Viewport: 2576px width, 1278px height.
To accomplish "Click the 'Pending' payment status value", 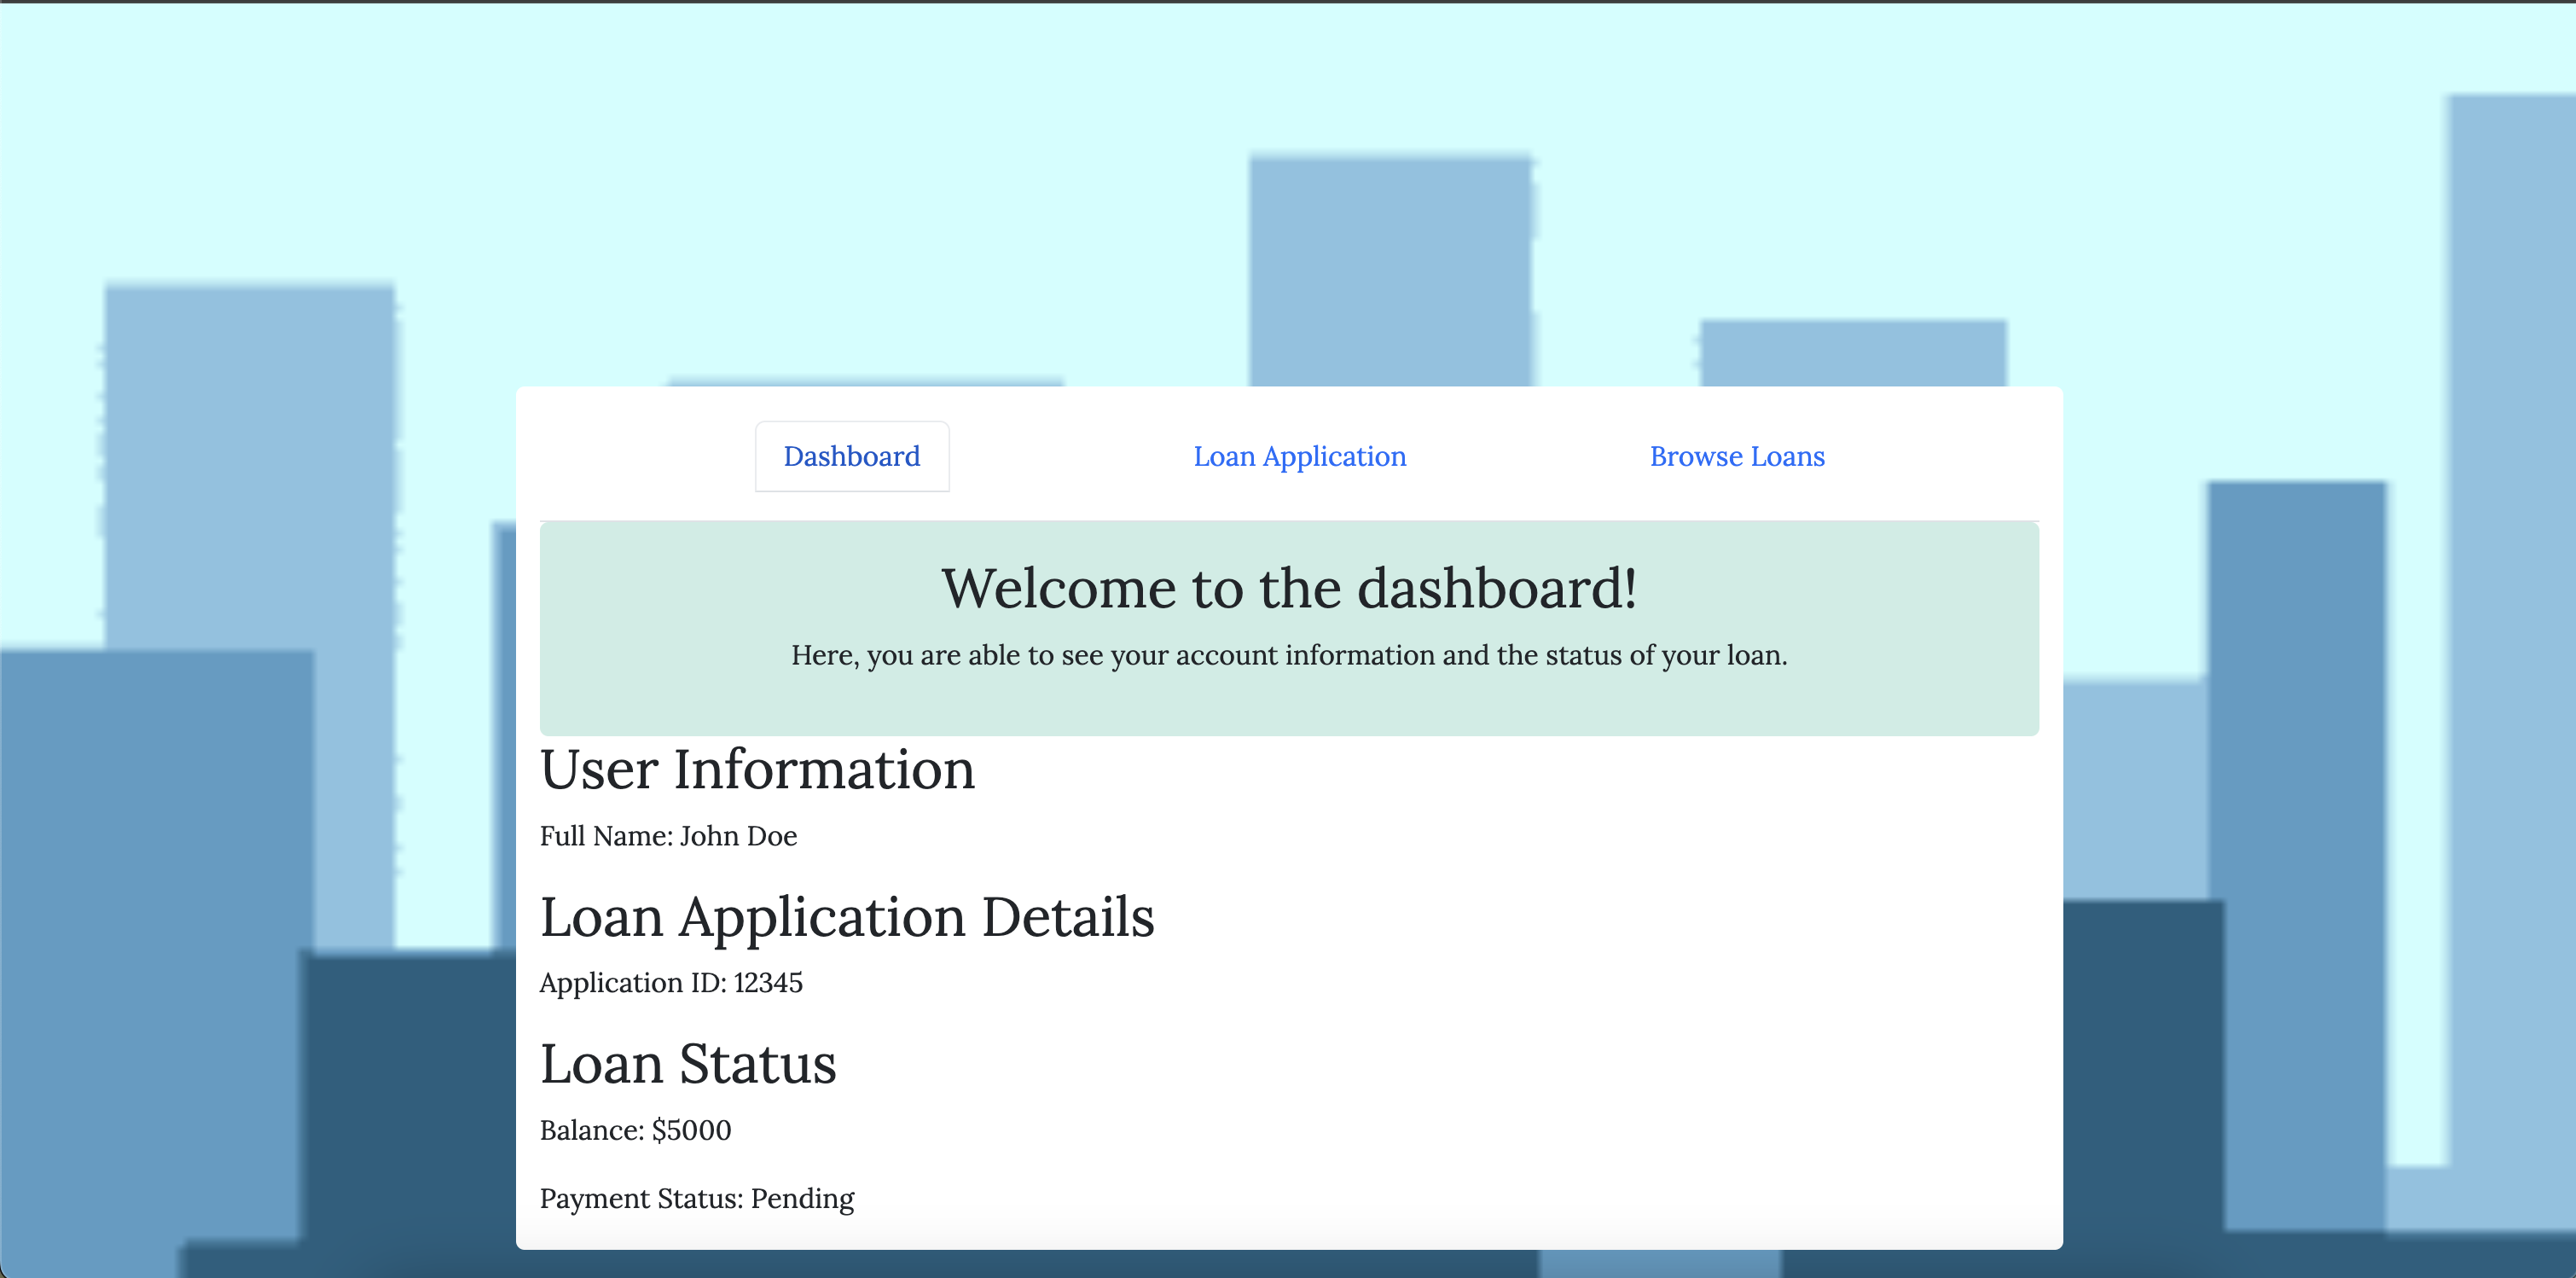I will [x=802, y=1199].
